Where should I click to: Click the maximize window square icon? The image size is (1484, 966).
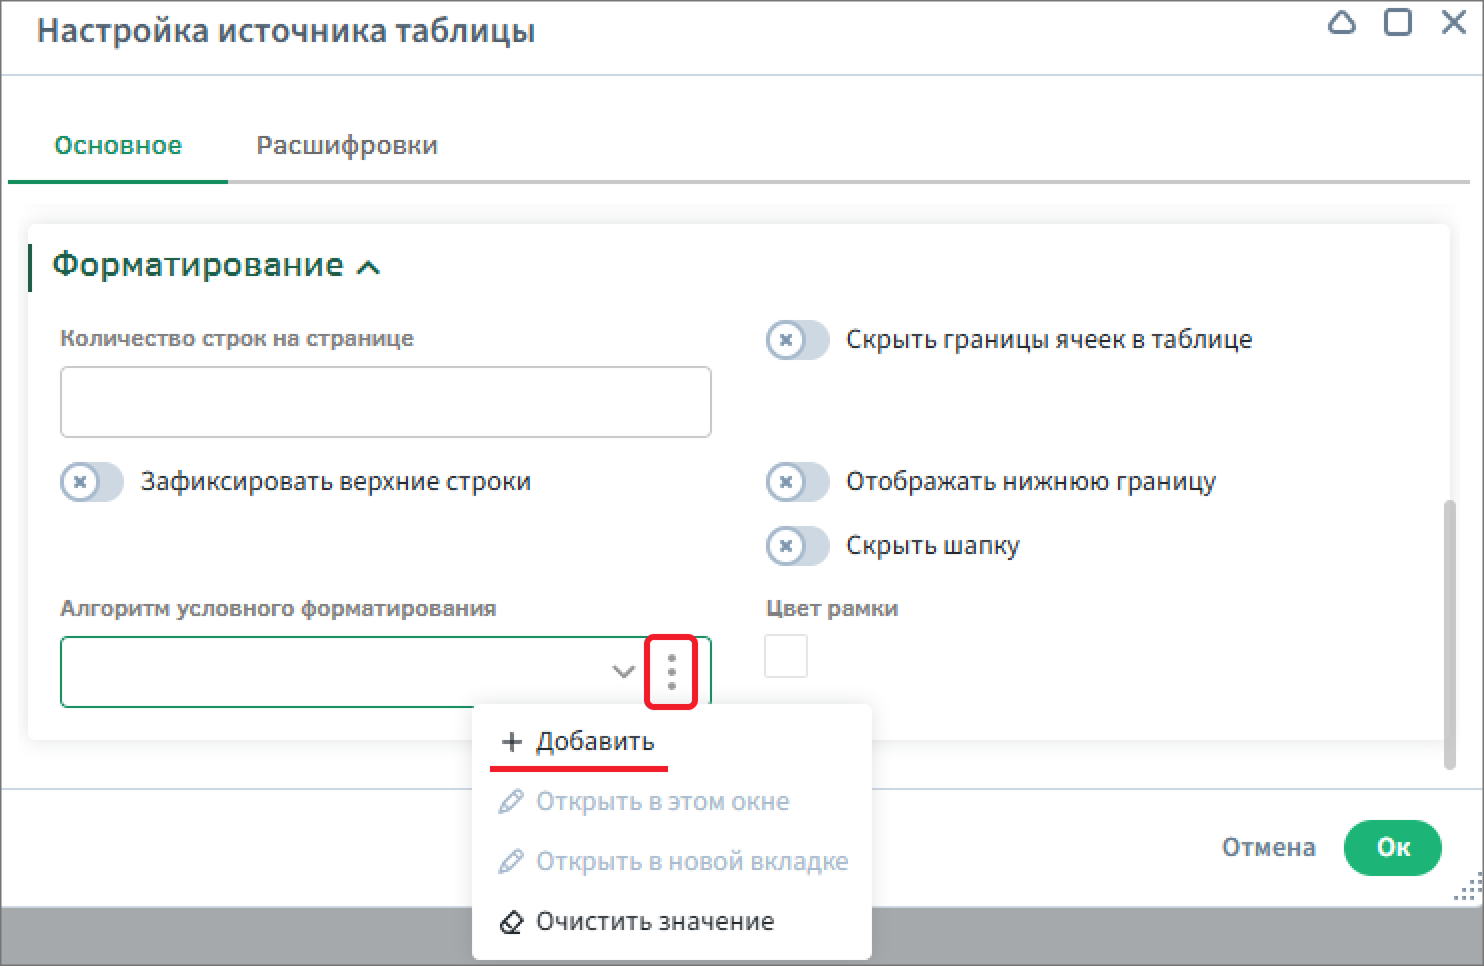(1397, 23)
